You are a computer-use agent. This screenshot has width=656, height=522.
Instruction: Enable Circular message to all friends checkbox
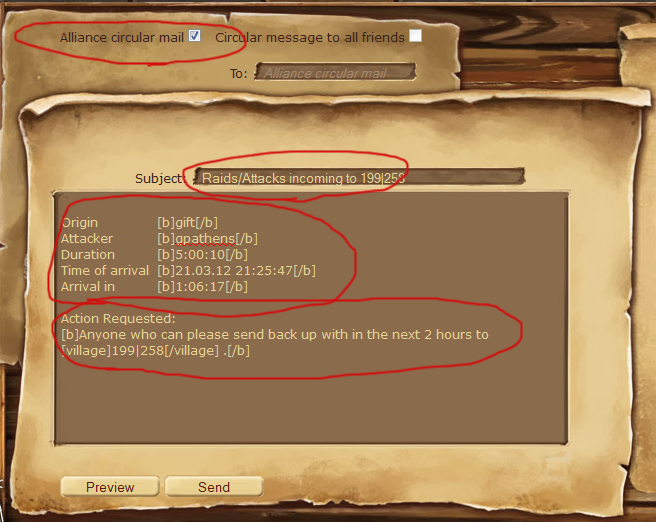[x=415, y=36]
